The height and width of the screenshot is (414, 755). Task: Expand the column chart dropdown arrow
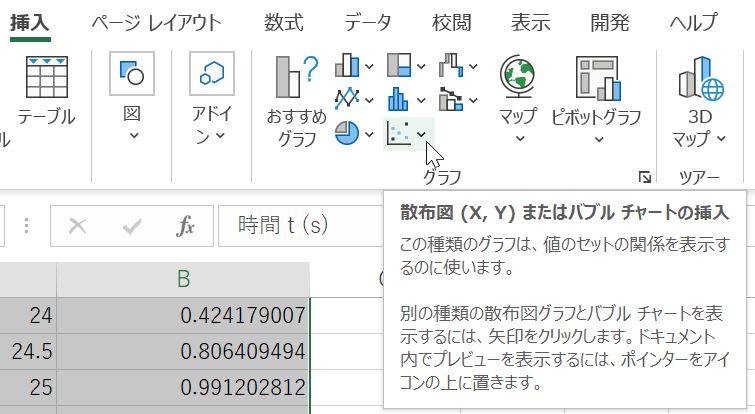click(369, 66)
